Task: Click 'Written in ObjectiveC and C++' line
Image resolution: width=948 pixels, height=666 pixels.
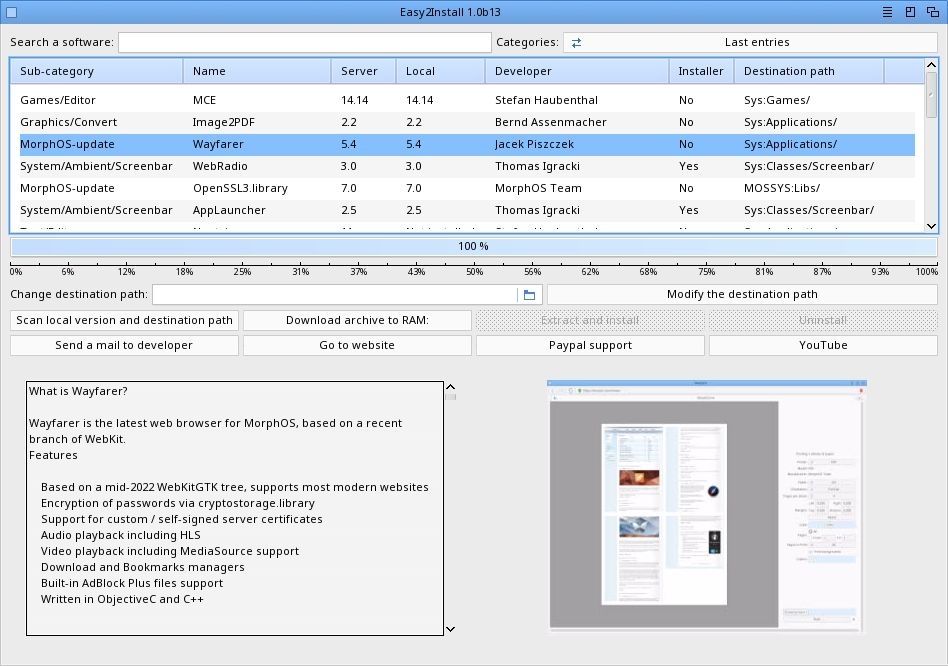Action: [122, 599]
